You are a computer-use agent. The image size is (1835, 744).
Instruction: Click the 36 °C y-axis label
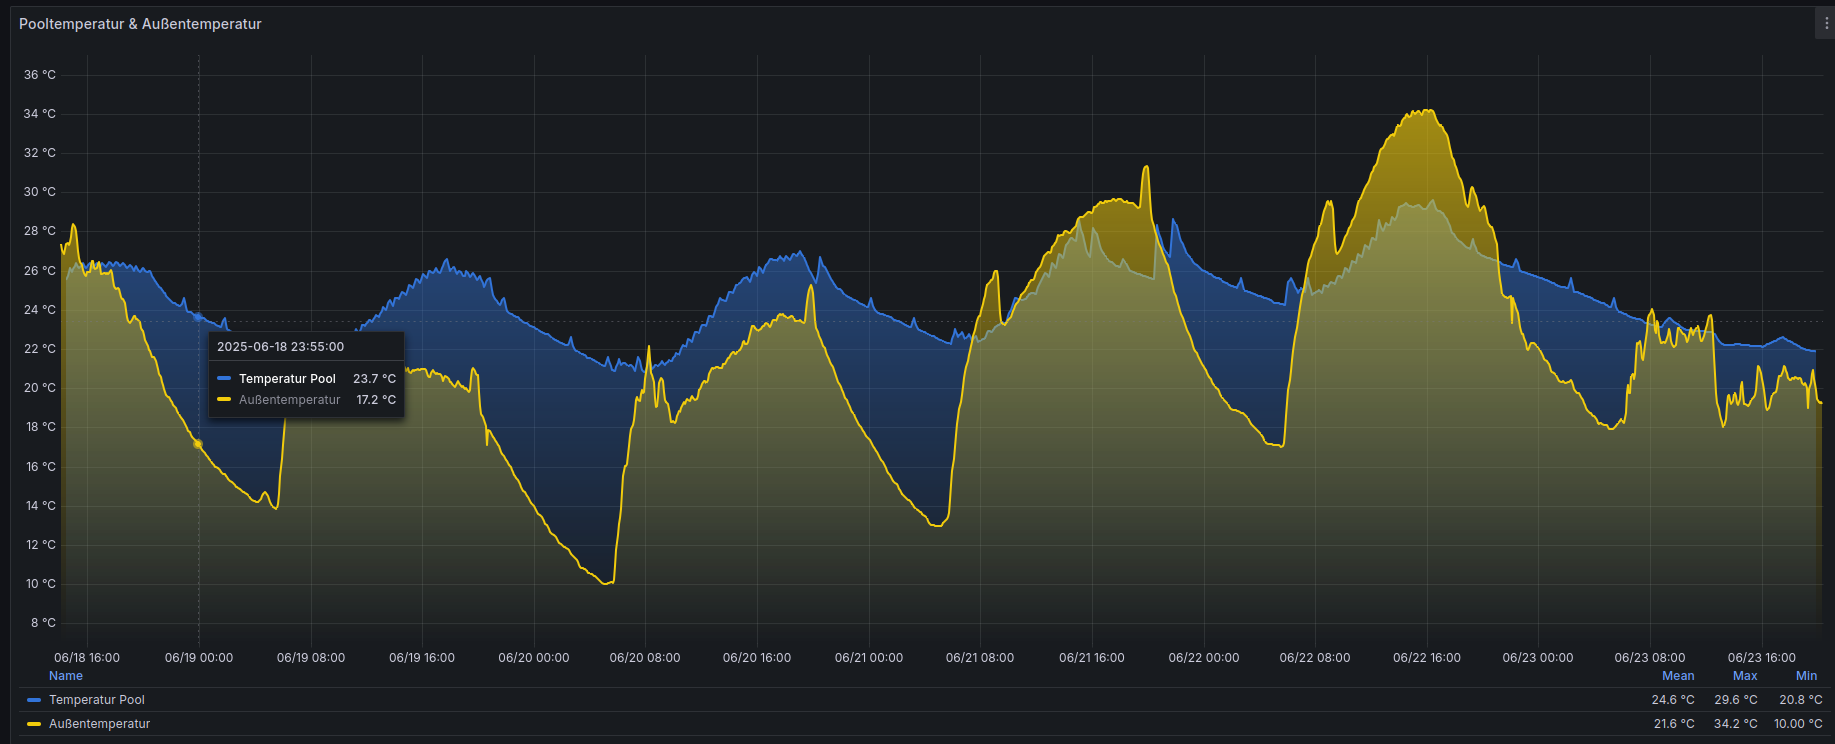tap(40, 75)
